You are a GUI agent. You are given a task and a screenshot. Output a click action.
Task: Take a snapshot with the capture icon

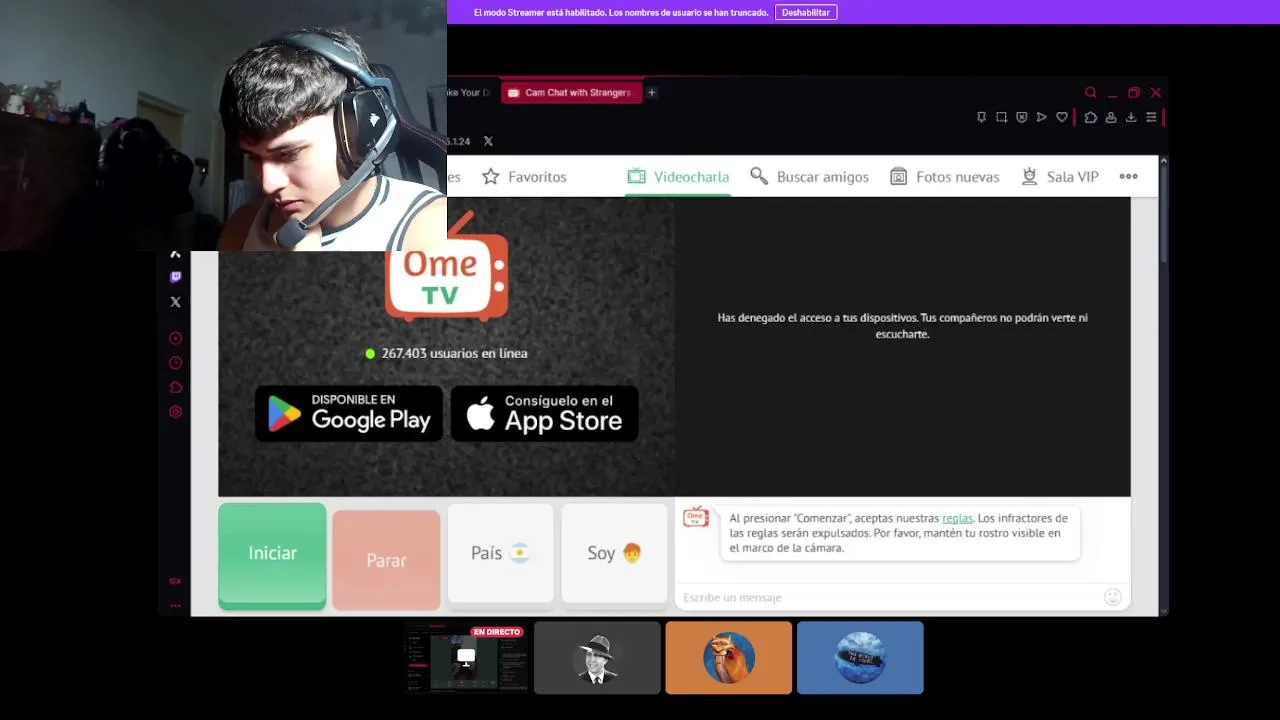tap(1001, 117)
